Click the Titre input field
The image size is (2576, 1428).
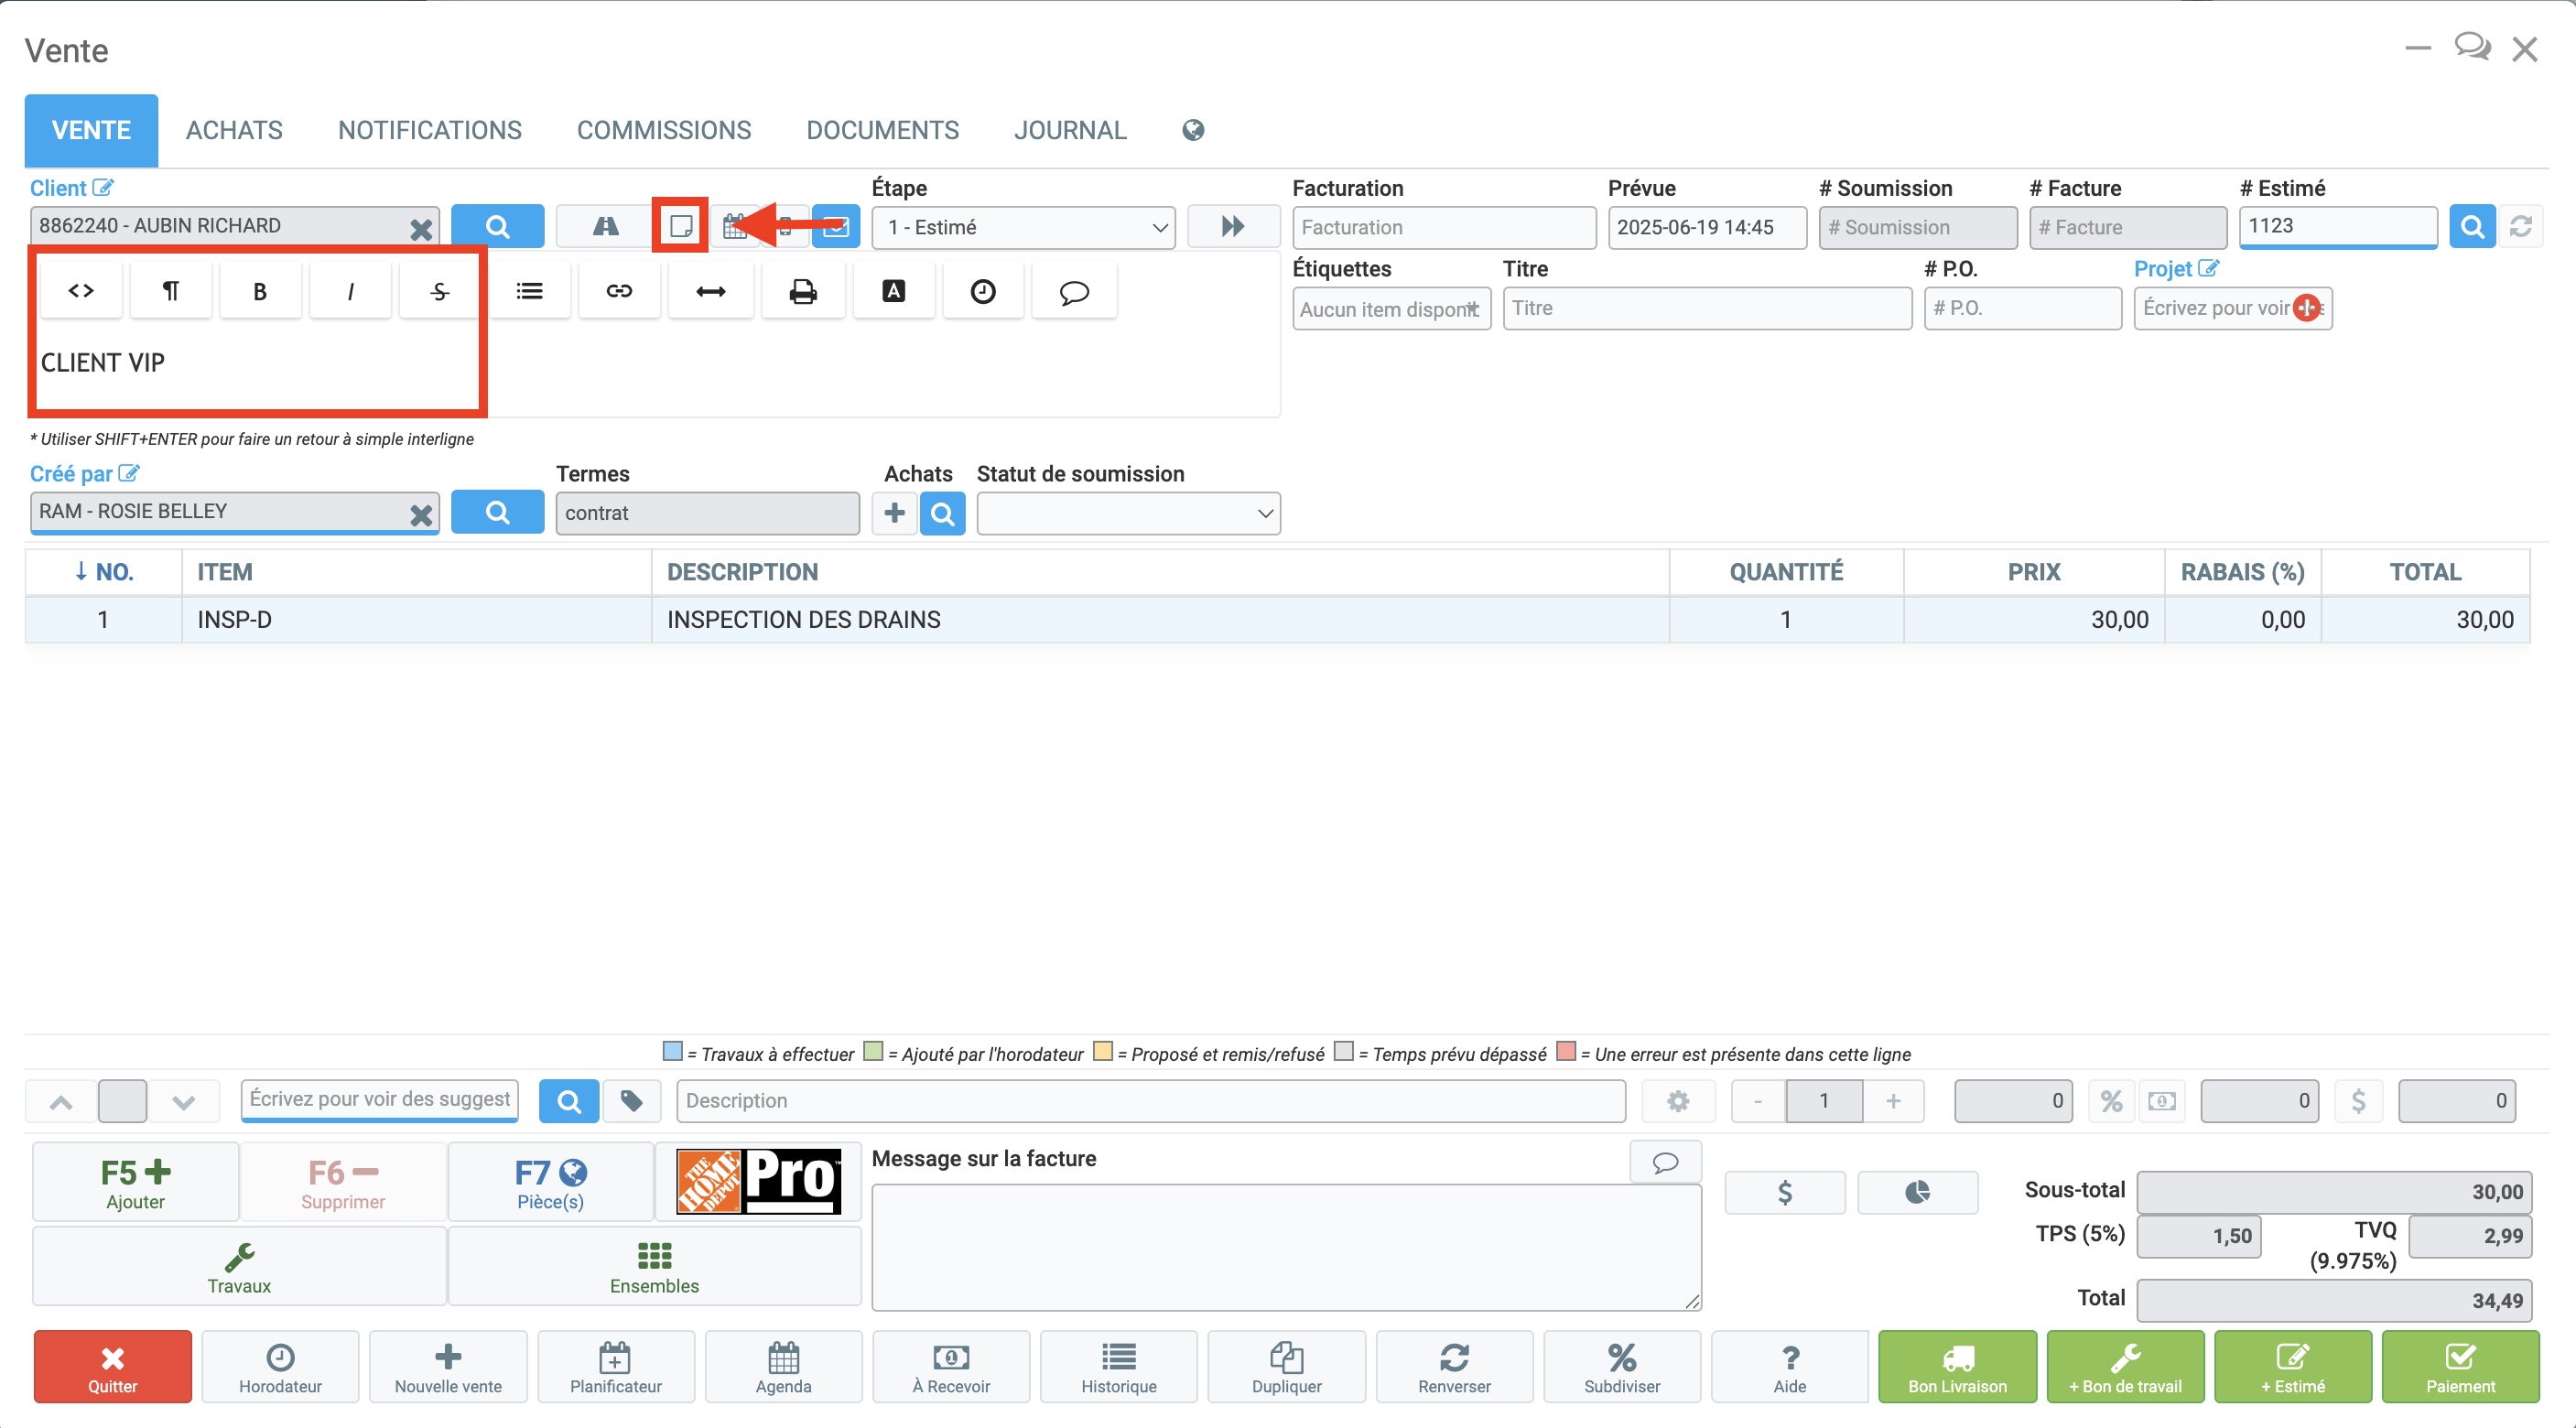[1707, 308]
